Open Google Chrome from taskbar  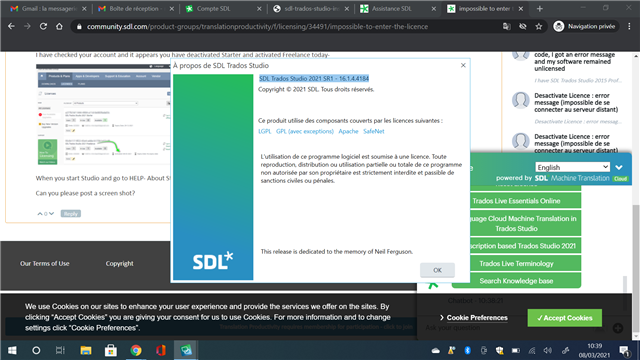click(136, 350)
